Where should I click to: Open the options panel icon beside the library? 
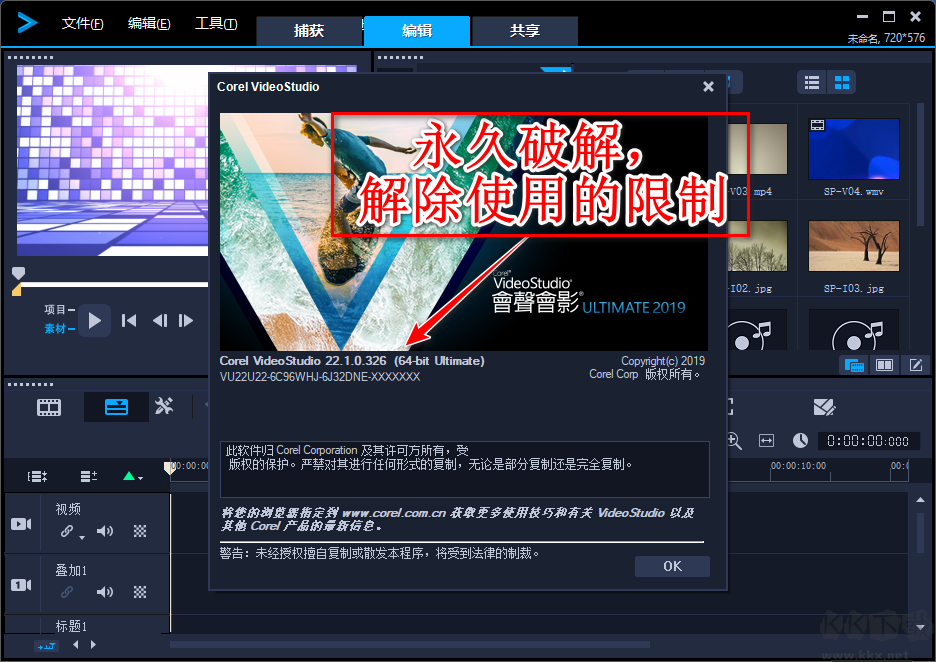(x=885, y=365)
